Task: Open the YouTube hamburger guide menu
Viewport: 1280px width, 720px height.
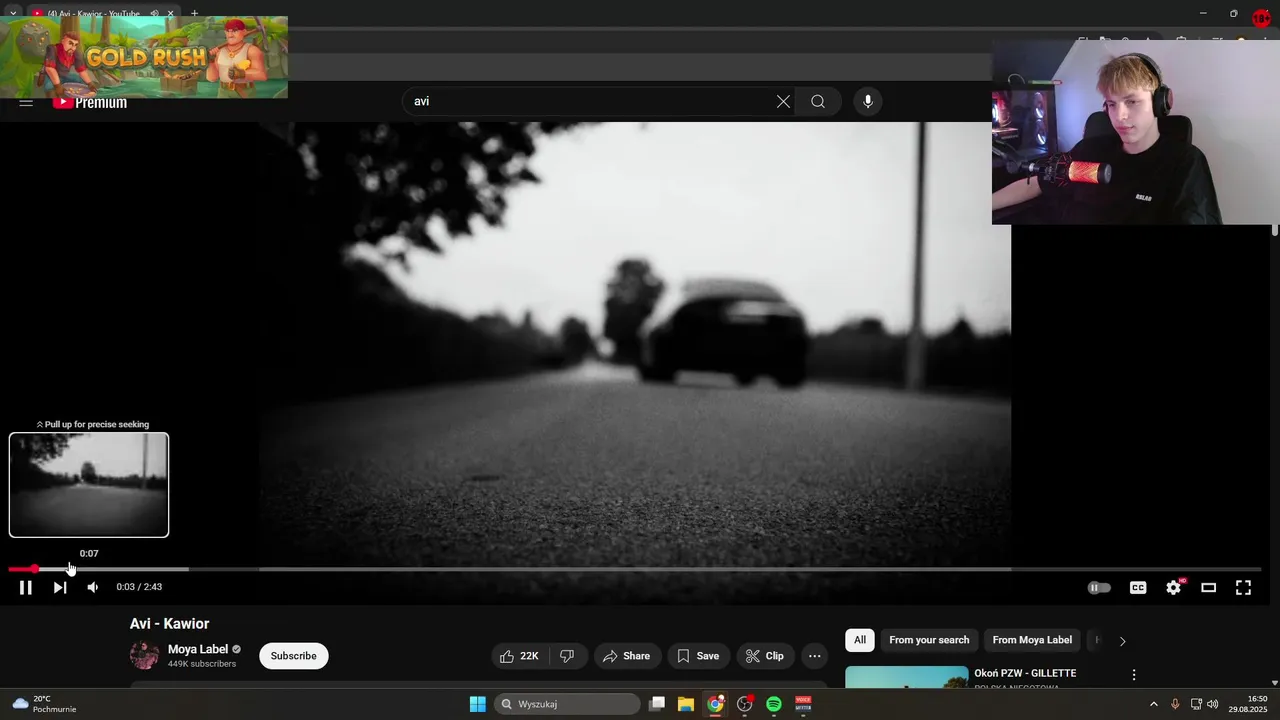Action: (26, 102)
